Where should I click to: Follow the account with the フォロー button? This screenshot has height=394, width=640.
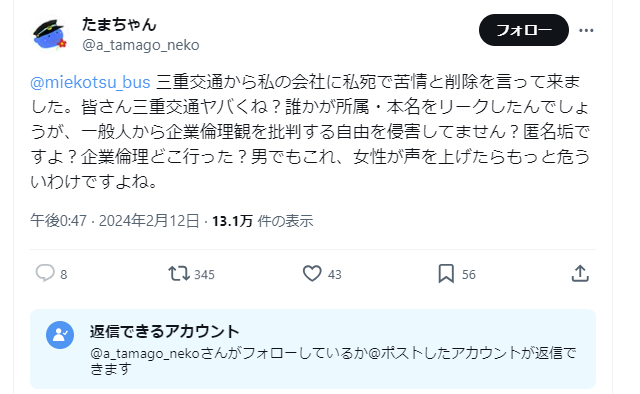(x=524, y=30)
